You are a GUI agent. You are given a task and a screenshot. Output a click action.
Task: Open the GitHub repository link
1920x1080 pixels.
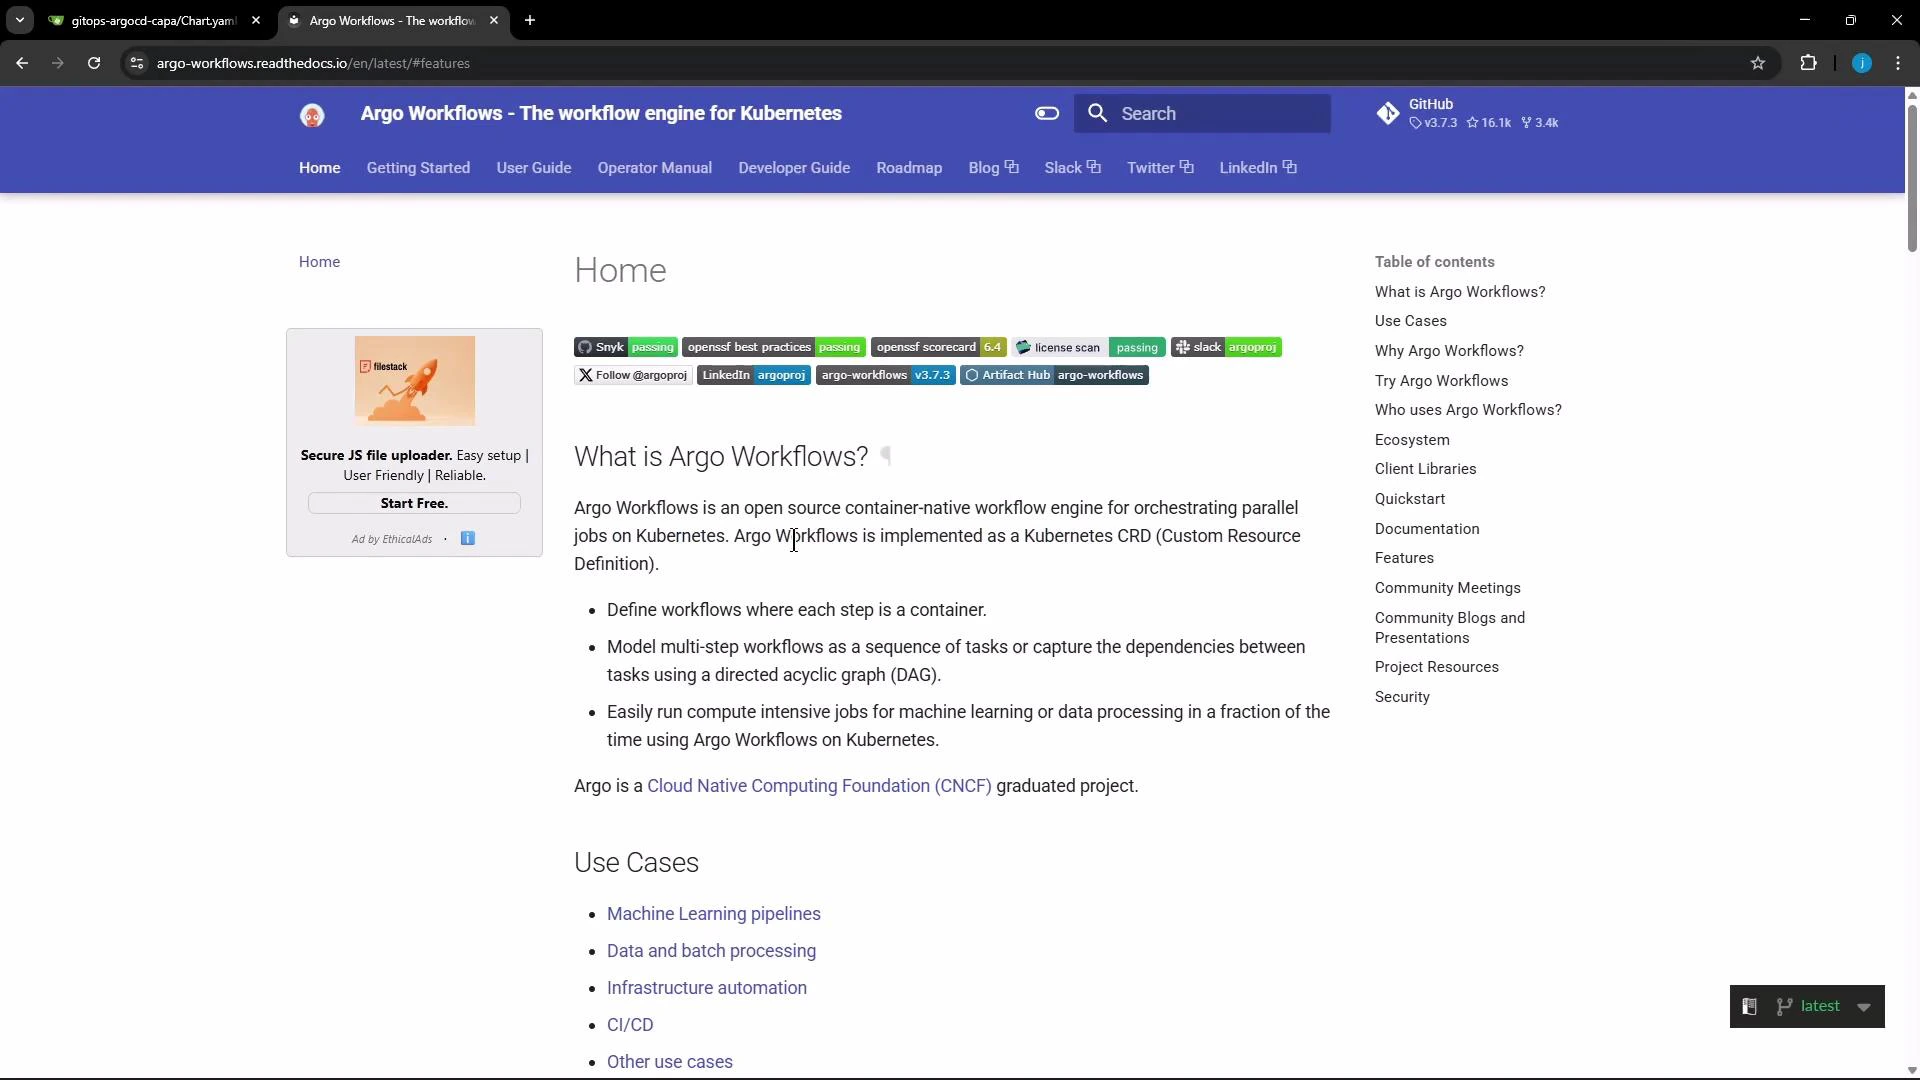[1467, 114]
